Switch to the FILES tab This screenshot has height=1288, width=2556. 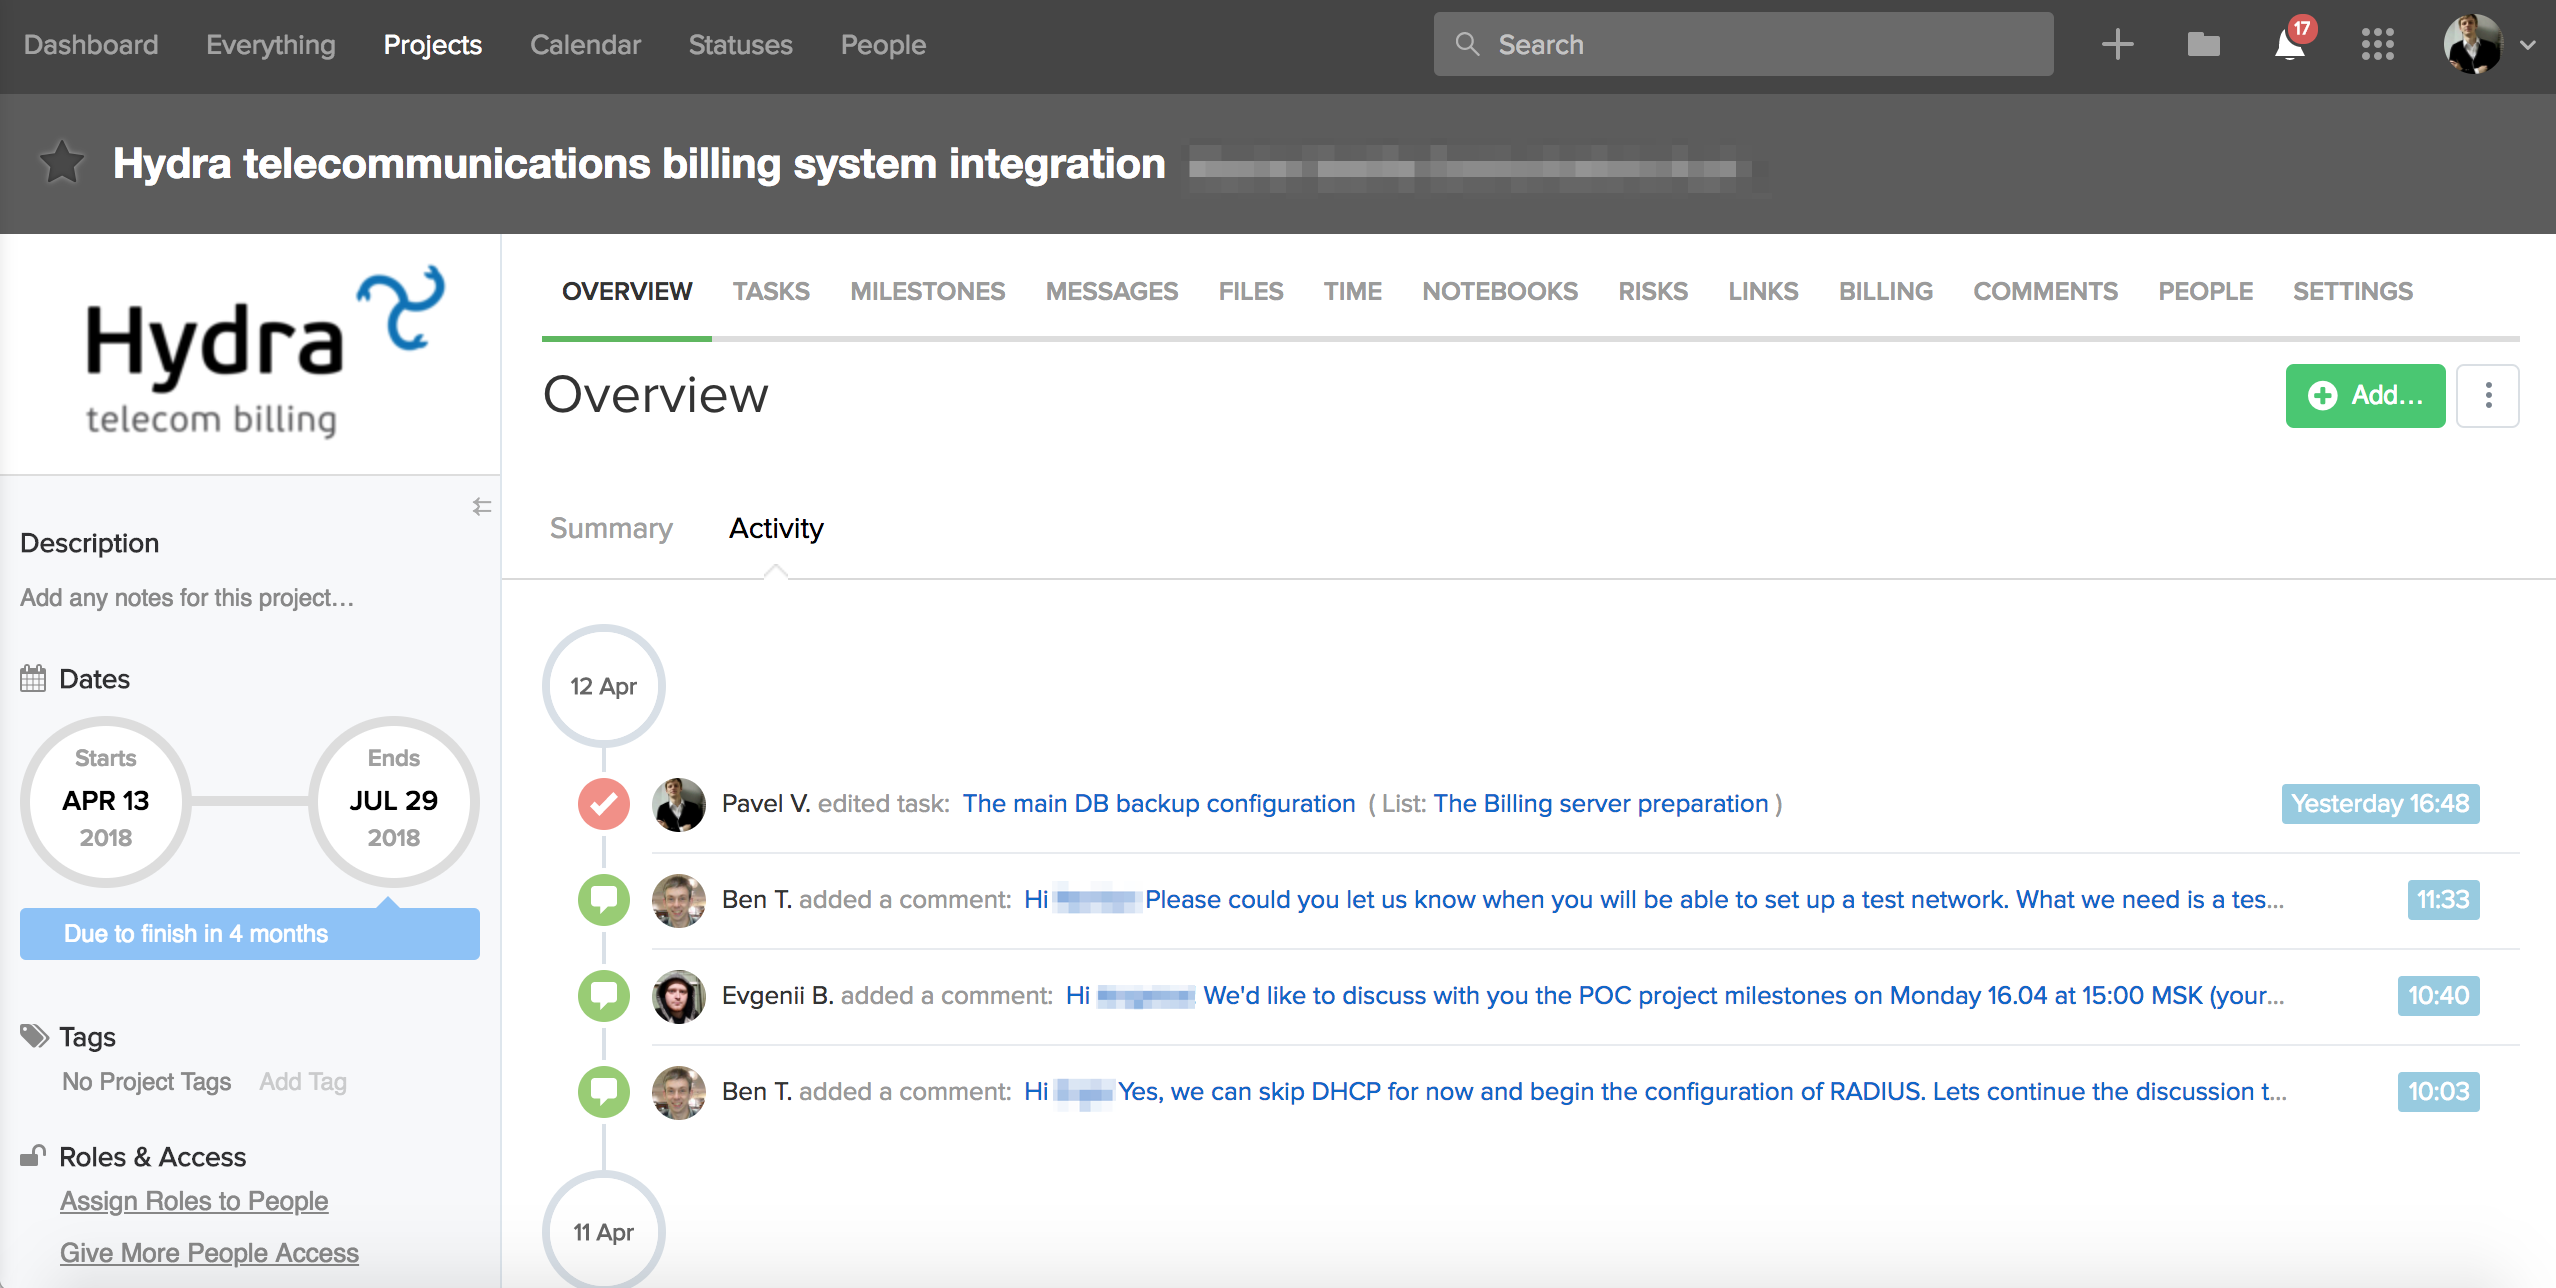click(1251, 291)
